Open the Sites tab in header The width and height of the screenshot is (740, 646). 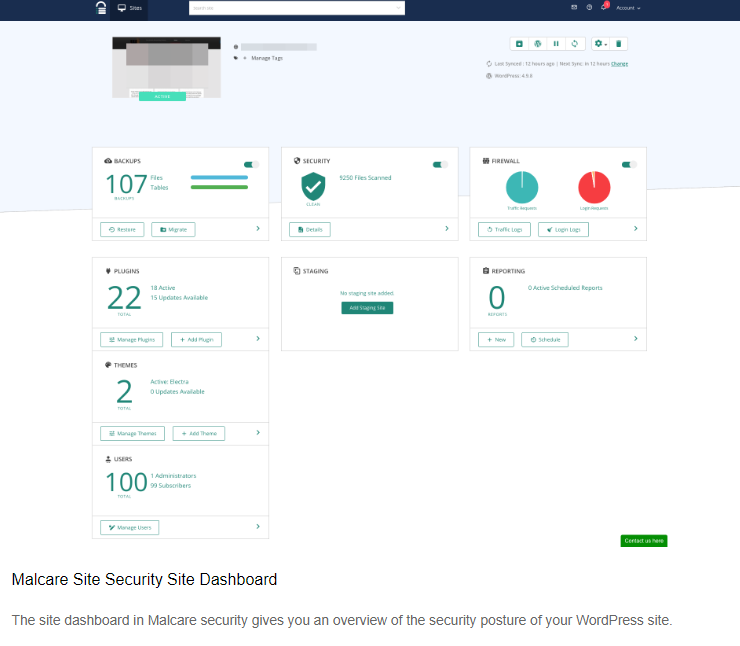[x=130, y=7]
